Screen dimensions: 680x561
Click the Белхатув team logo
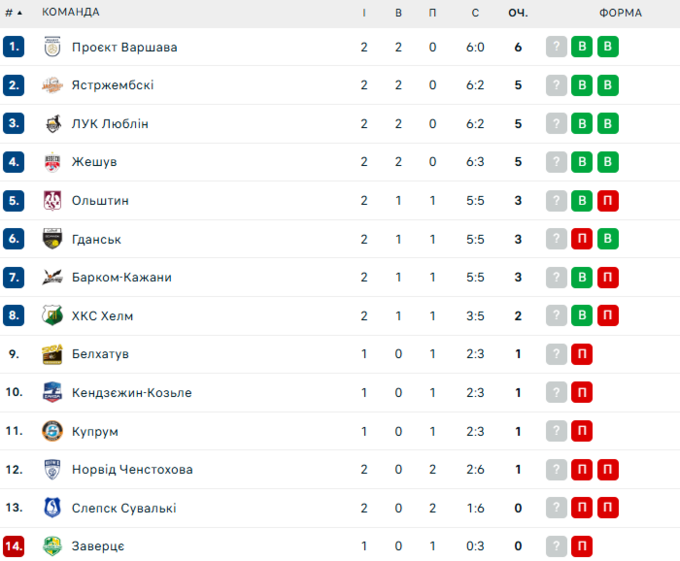[53, 354]
